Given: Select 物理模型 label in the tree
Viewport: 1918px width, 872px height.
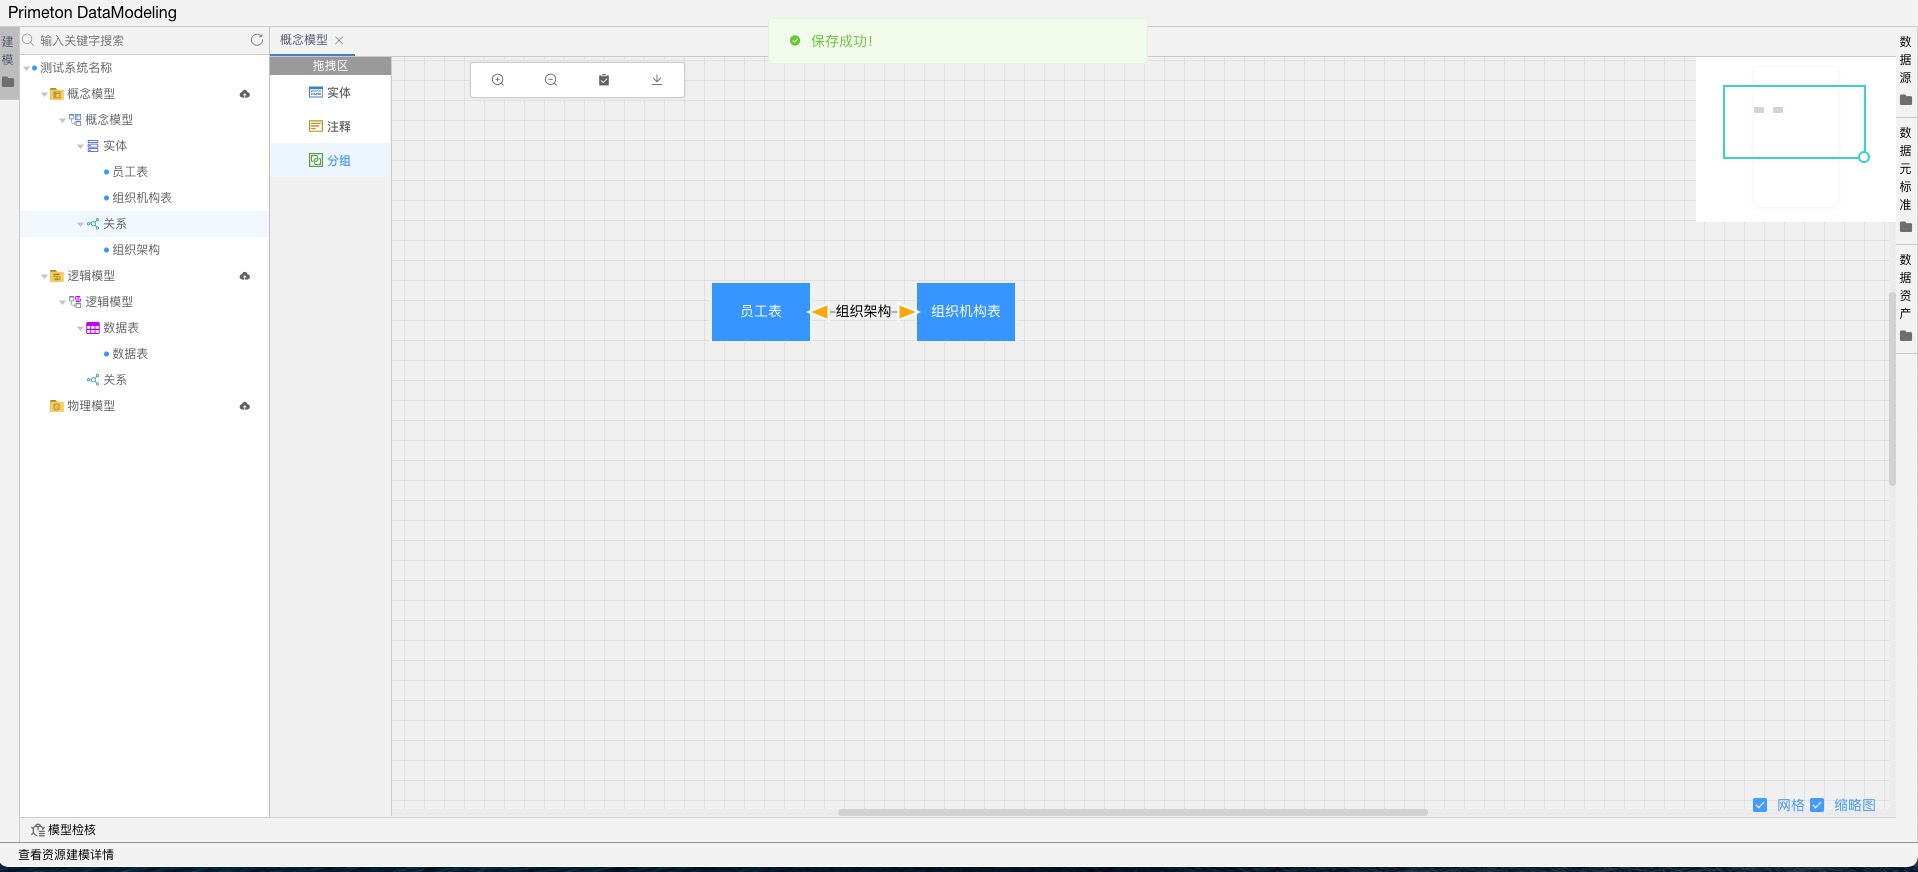Looking at the screenshot, I should click(x=91, y=406).
